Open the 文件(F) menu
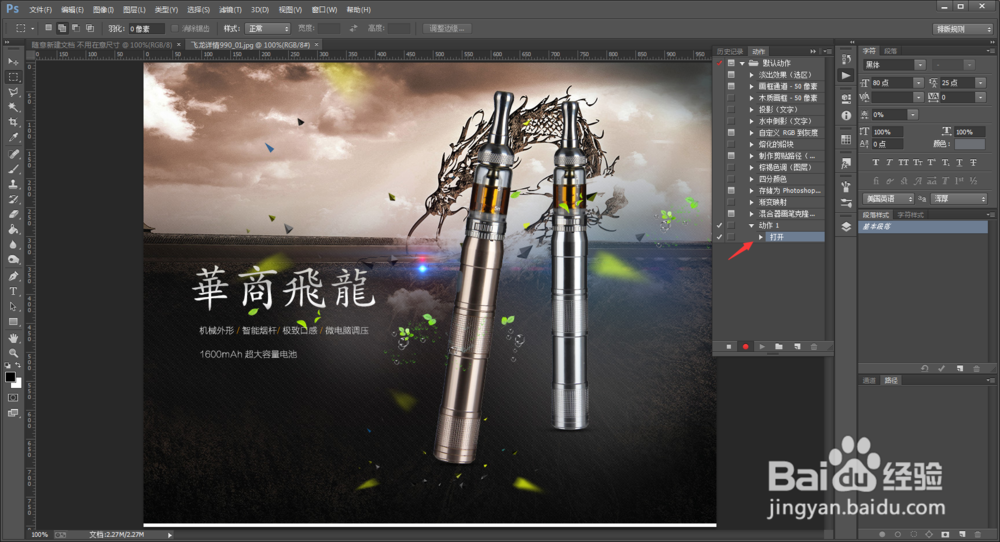Image resolution: width=1000 pixels, height=542 pixels. pos(40,10)
